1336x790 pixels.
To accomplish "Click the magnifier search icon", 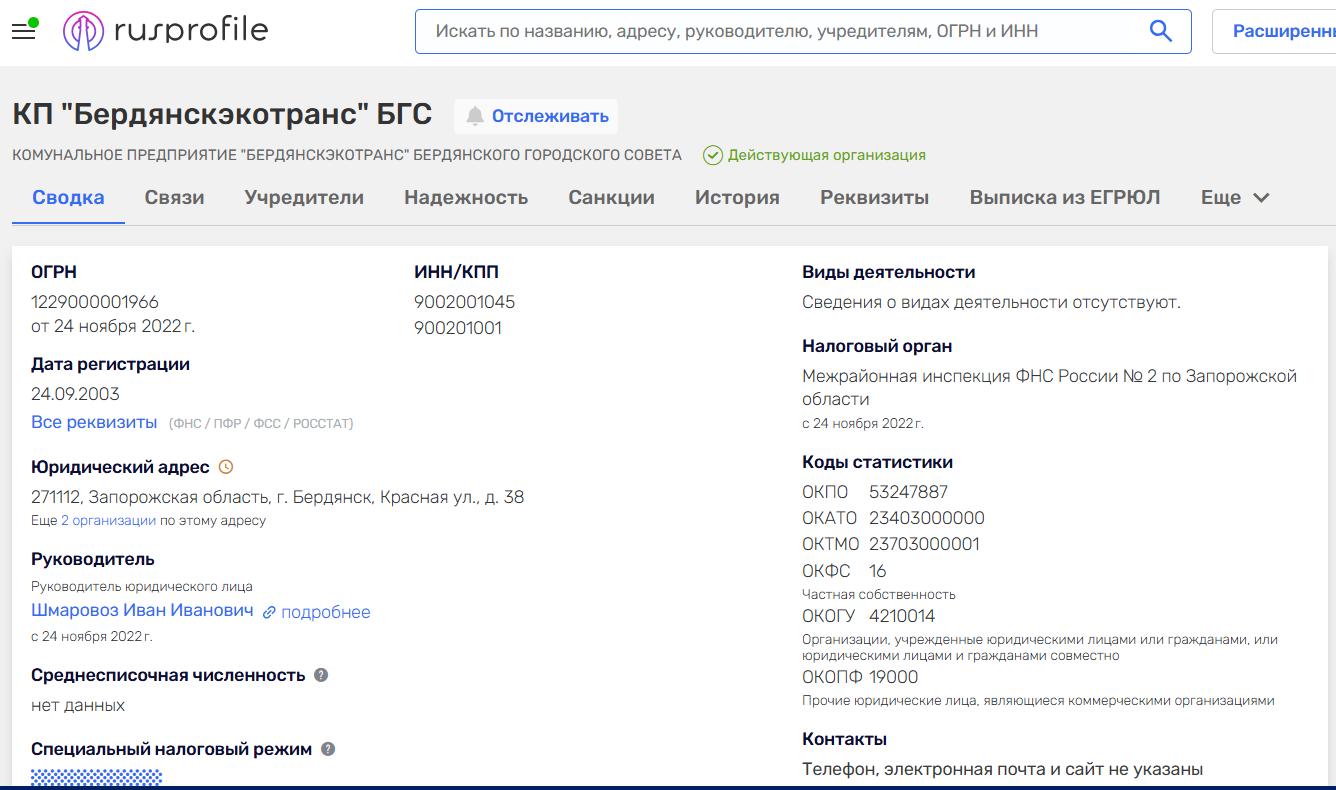I will (x=1160, y=31).
